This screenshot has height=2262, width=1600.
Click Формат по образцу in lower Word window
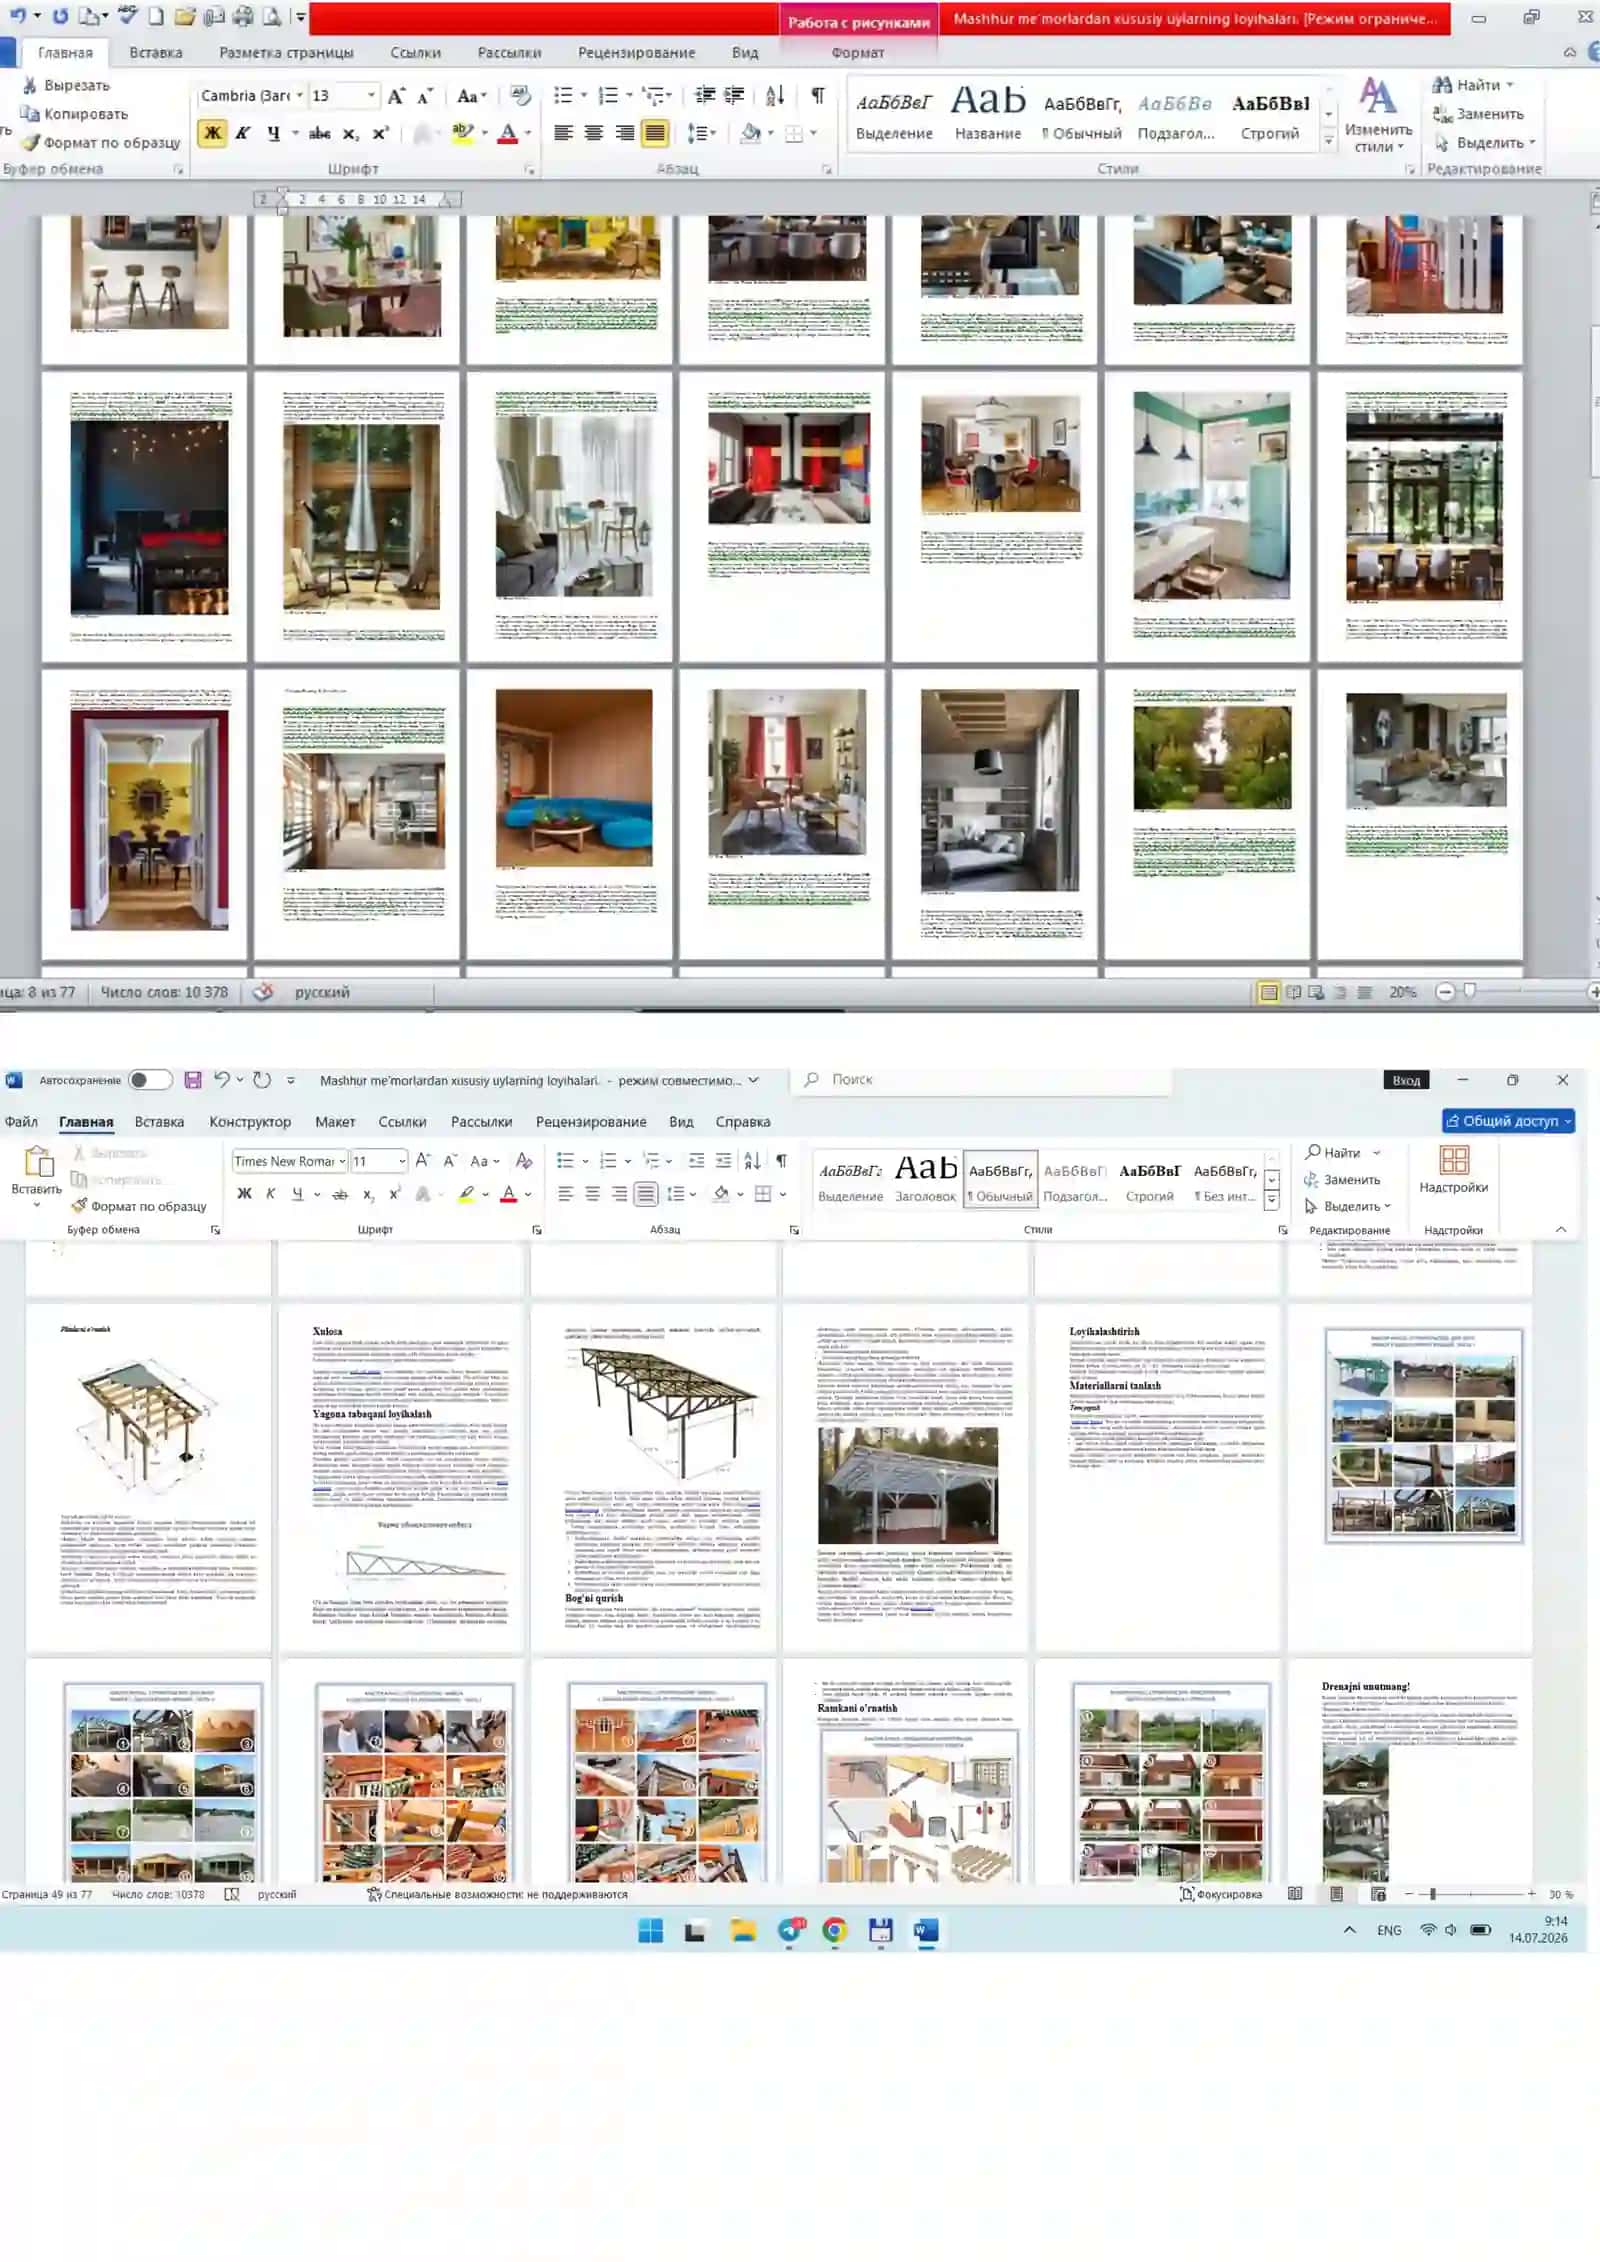[x=139, y=1206]
